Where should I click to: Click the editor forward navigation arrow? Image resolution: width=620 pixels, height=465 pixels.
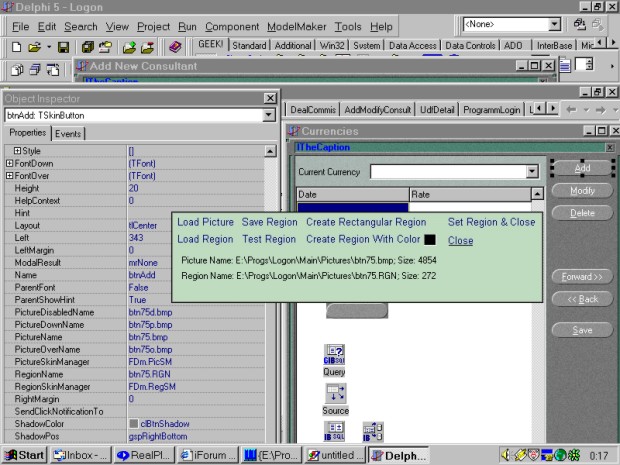[600, 110]
